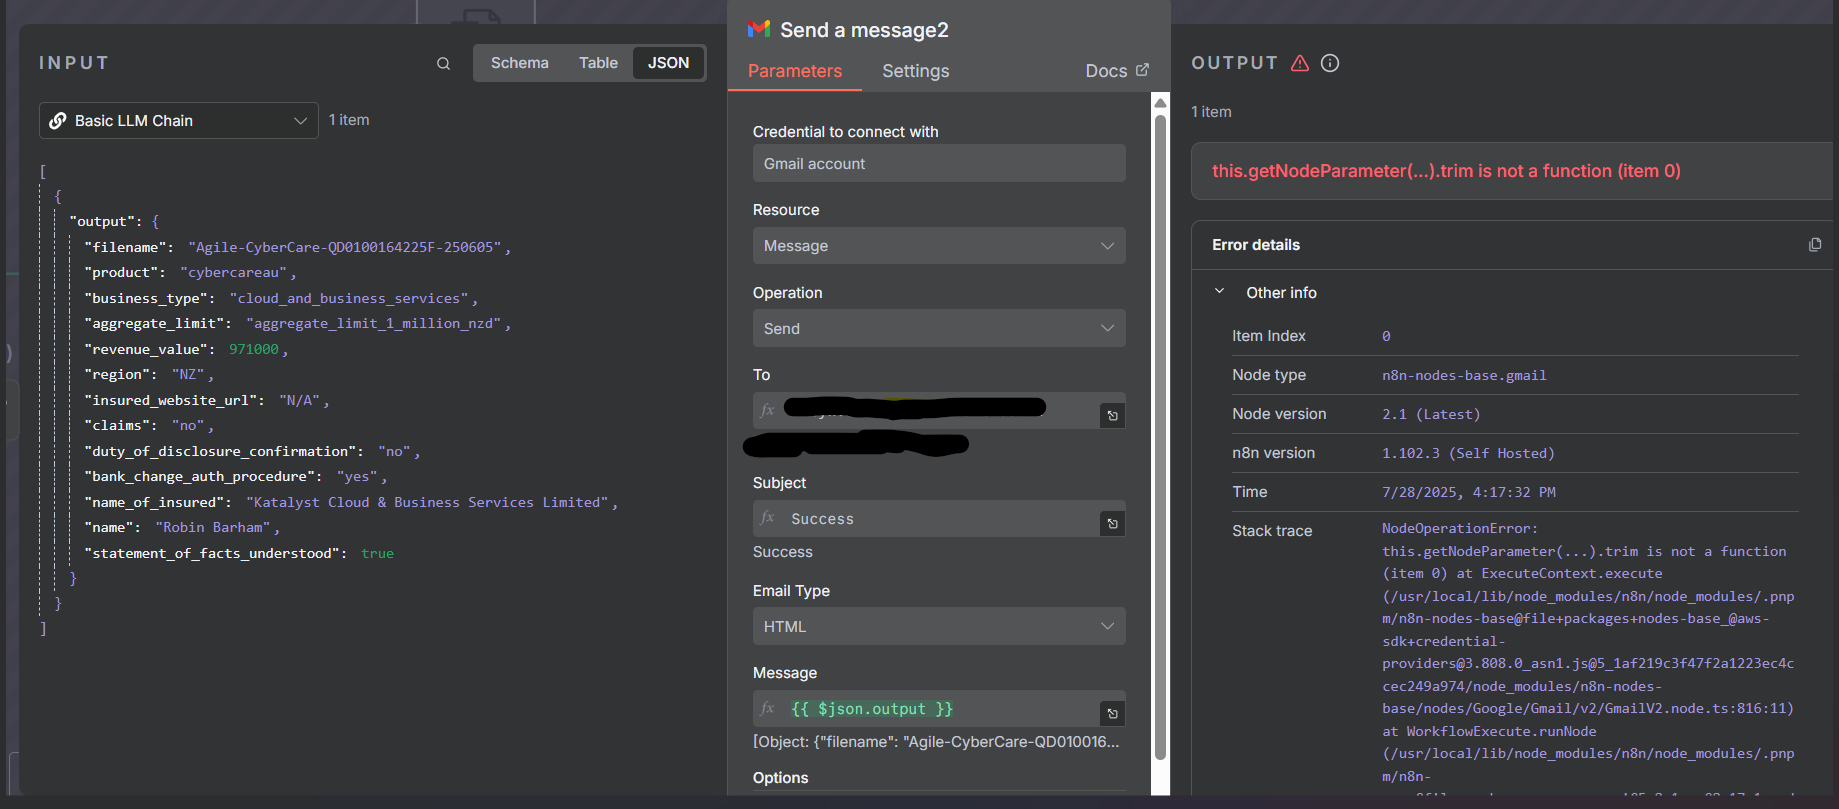1839x809 pixels.
Task: Copy error details with the copy icon
Action: click(x=1815, y=245)
